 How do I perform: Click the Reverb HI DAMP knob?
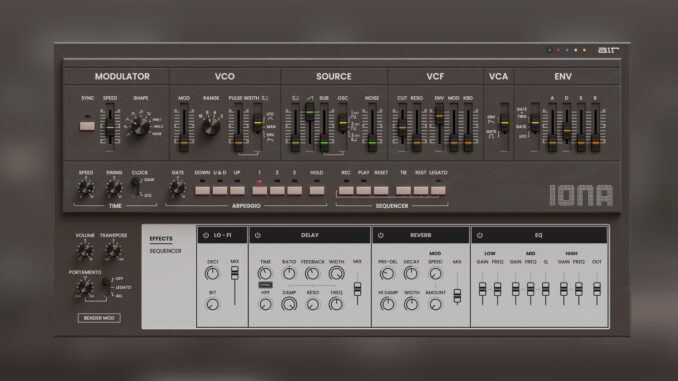(387, 304)
